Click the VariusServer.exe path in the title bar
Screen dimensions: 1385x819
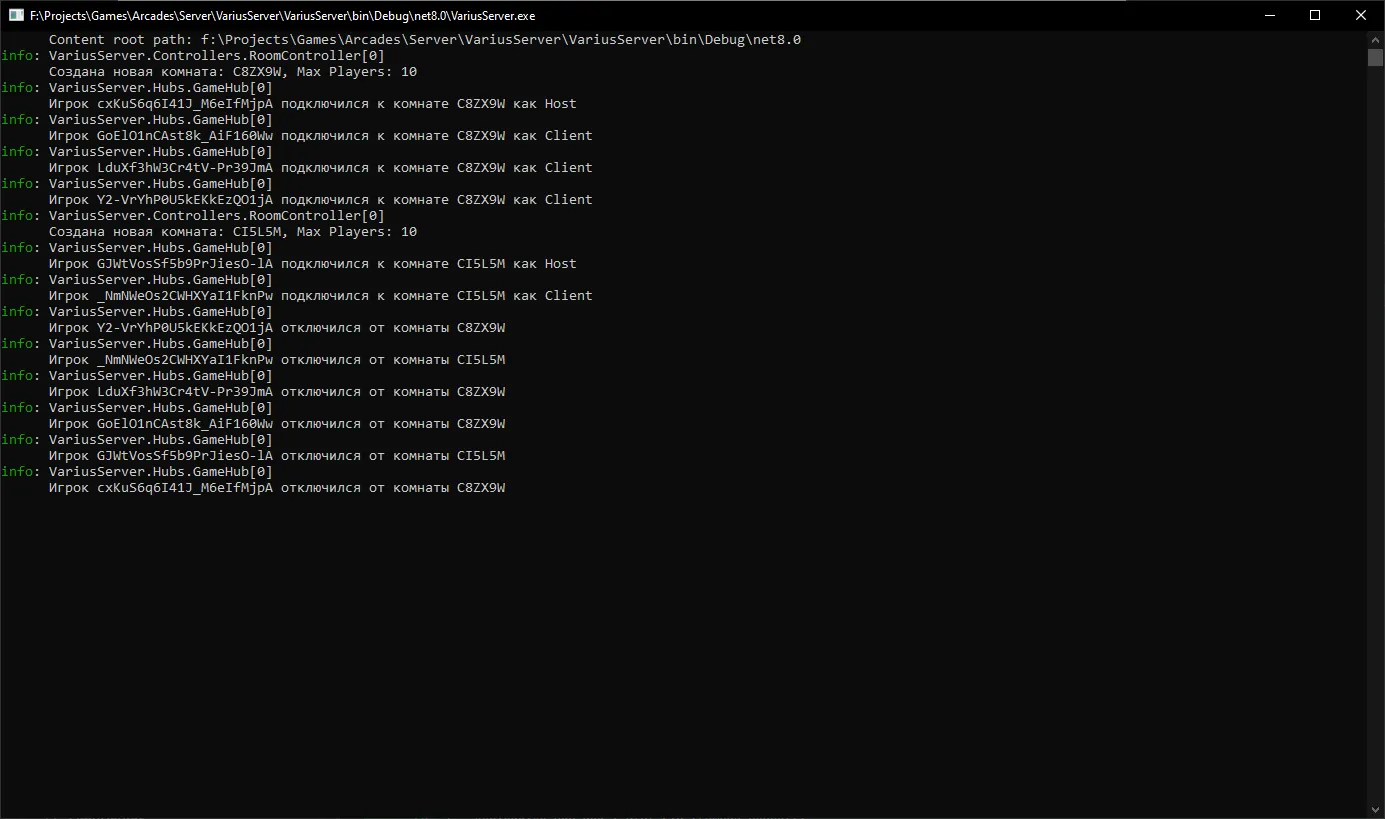pos(282,15)
